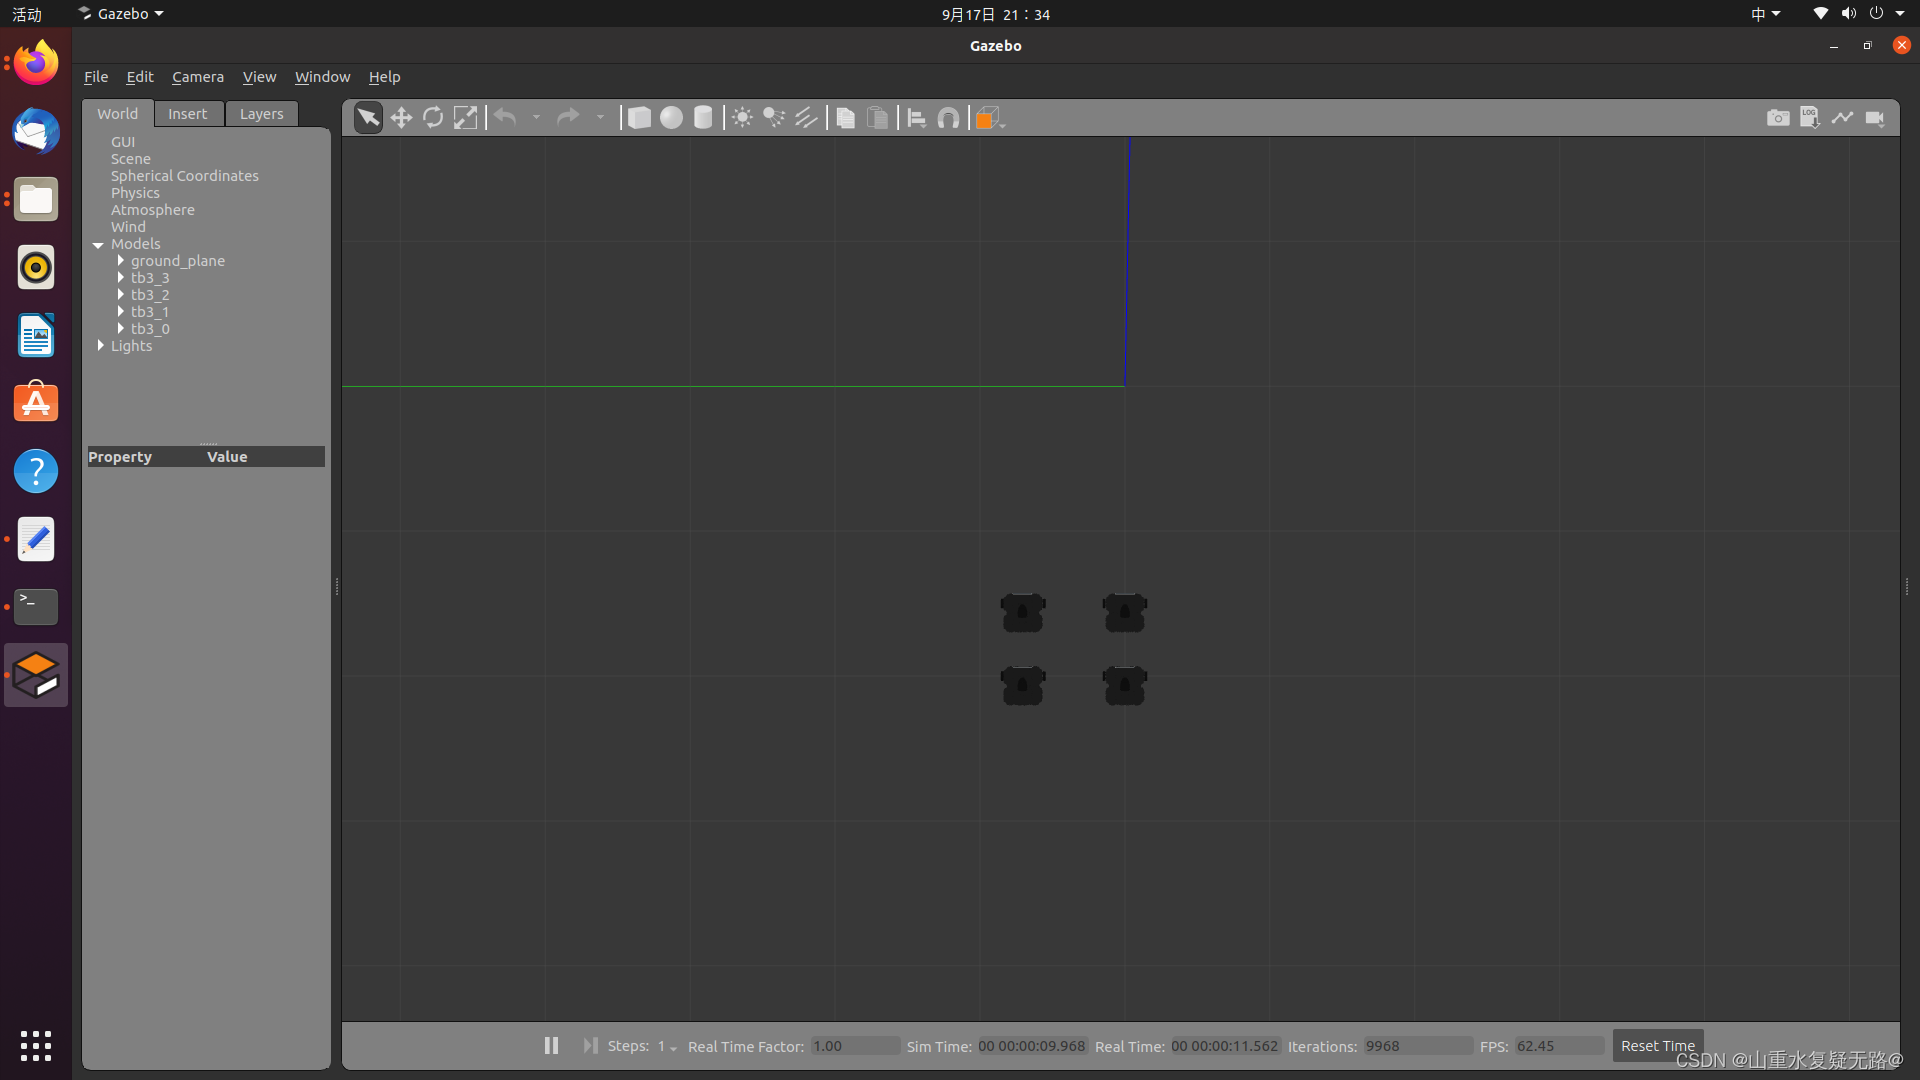The image size is (1920, 1080).
Task: Select the box geometry shape tool
Action: [640, 117]
